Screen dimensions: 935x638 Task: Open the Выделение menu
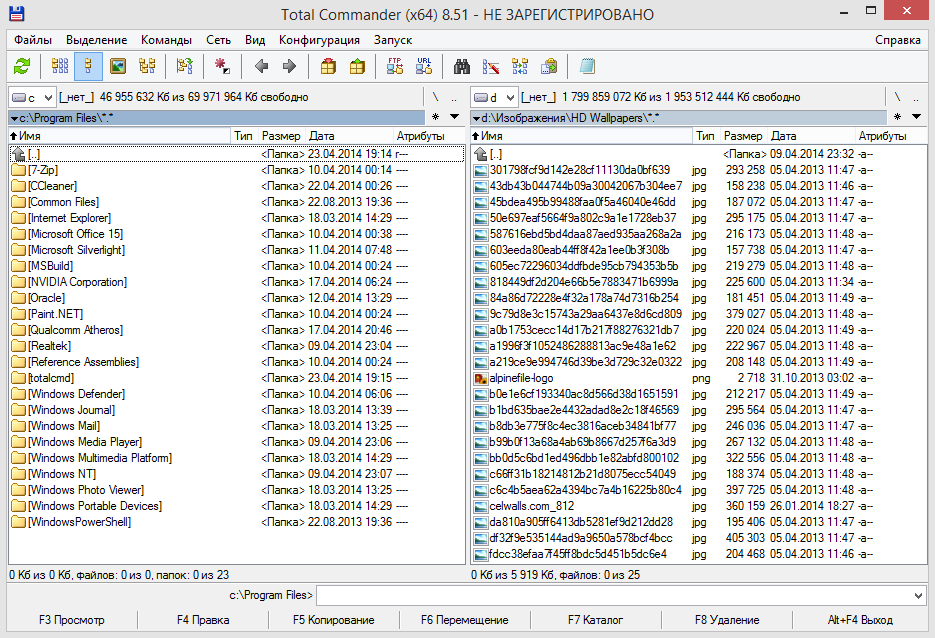[97, 40]
